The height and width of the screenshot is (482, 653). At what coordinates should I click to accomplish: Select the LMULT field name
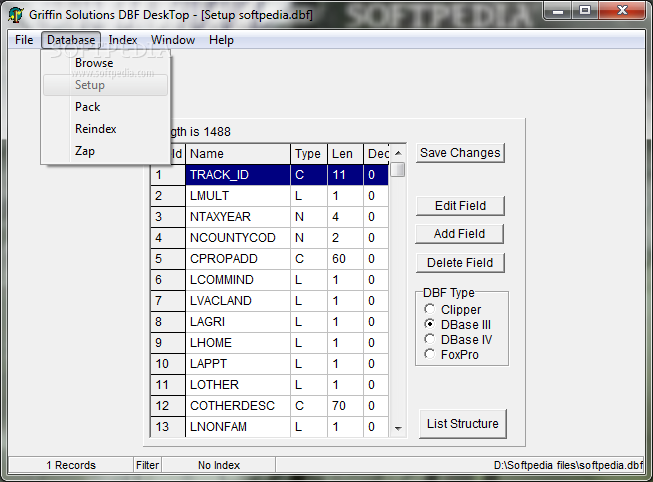pos(238,196)
